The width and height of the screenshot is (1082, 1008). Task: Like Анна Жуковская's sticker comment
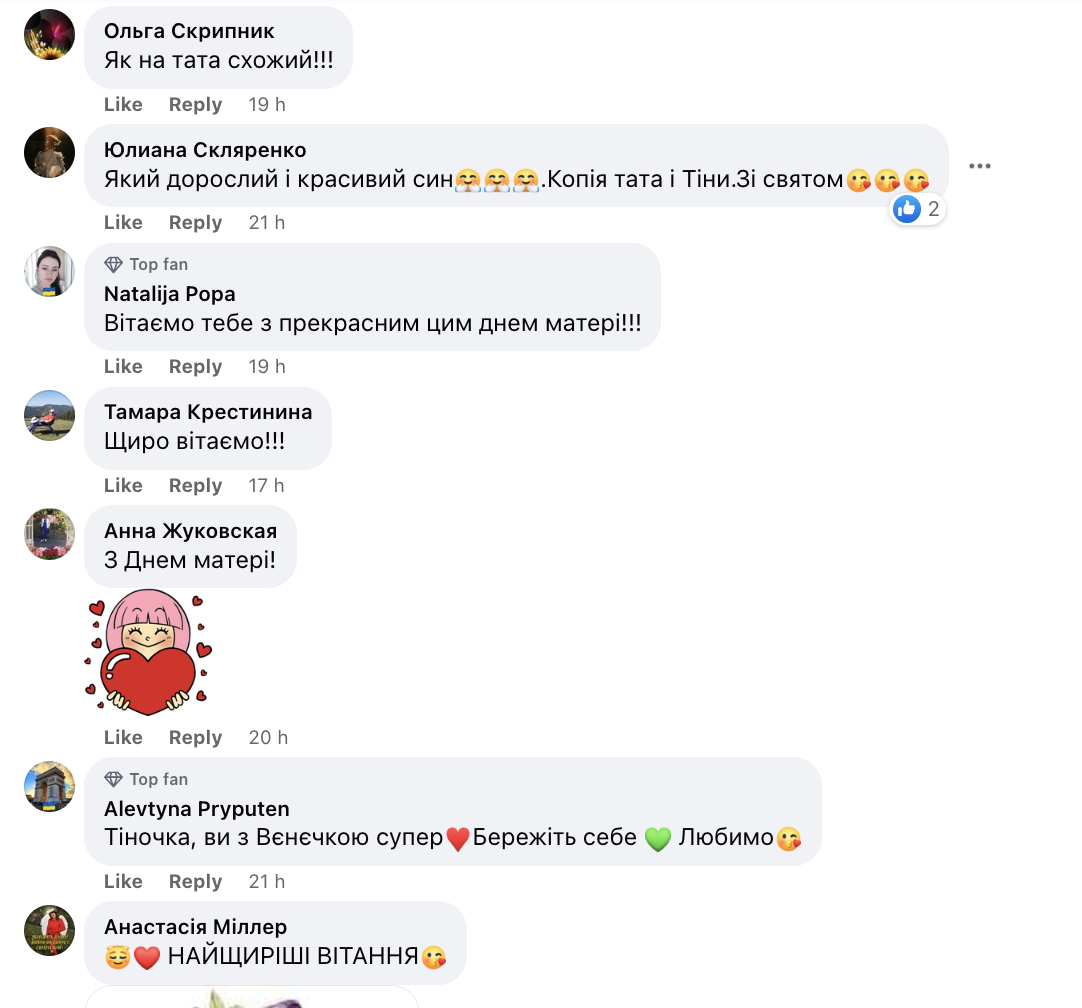[122, 737]
